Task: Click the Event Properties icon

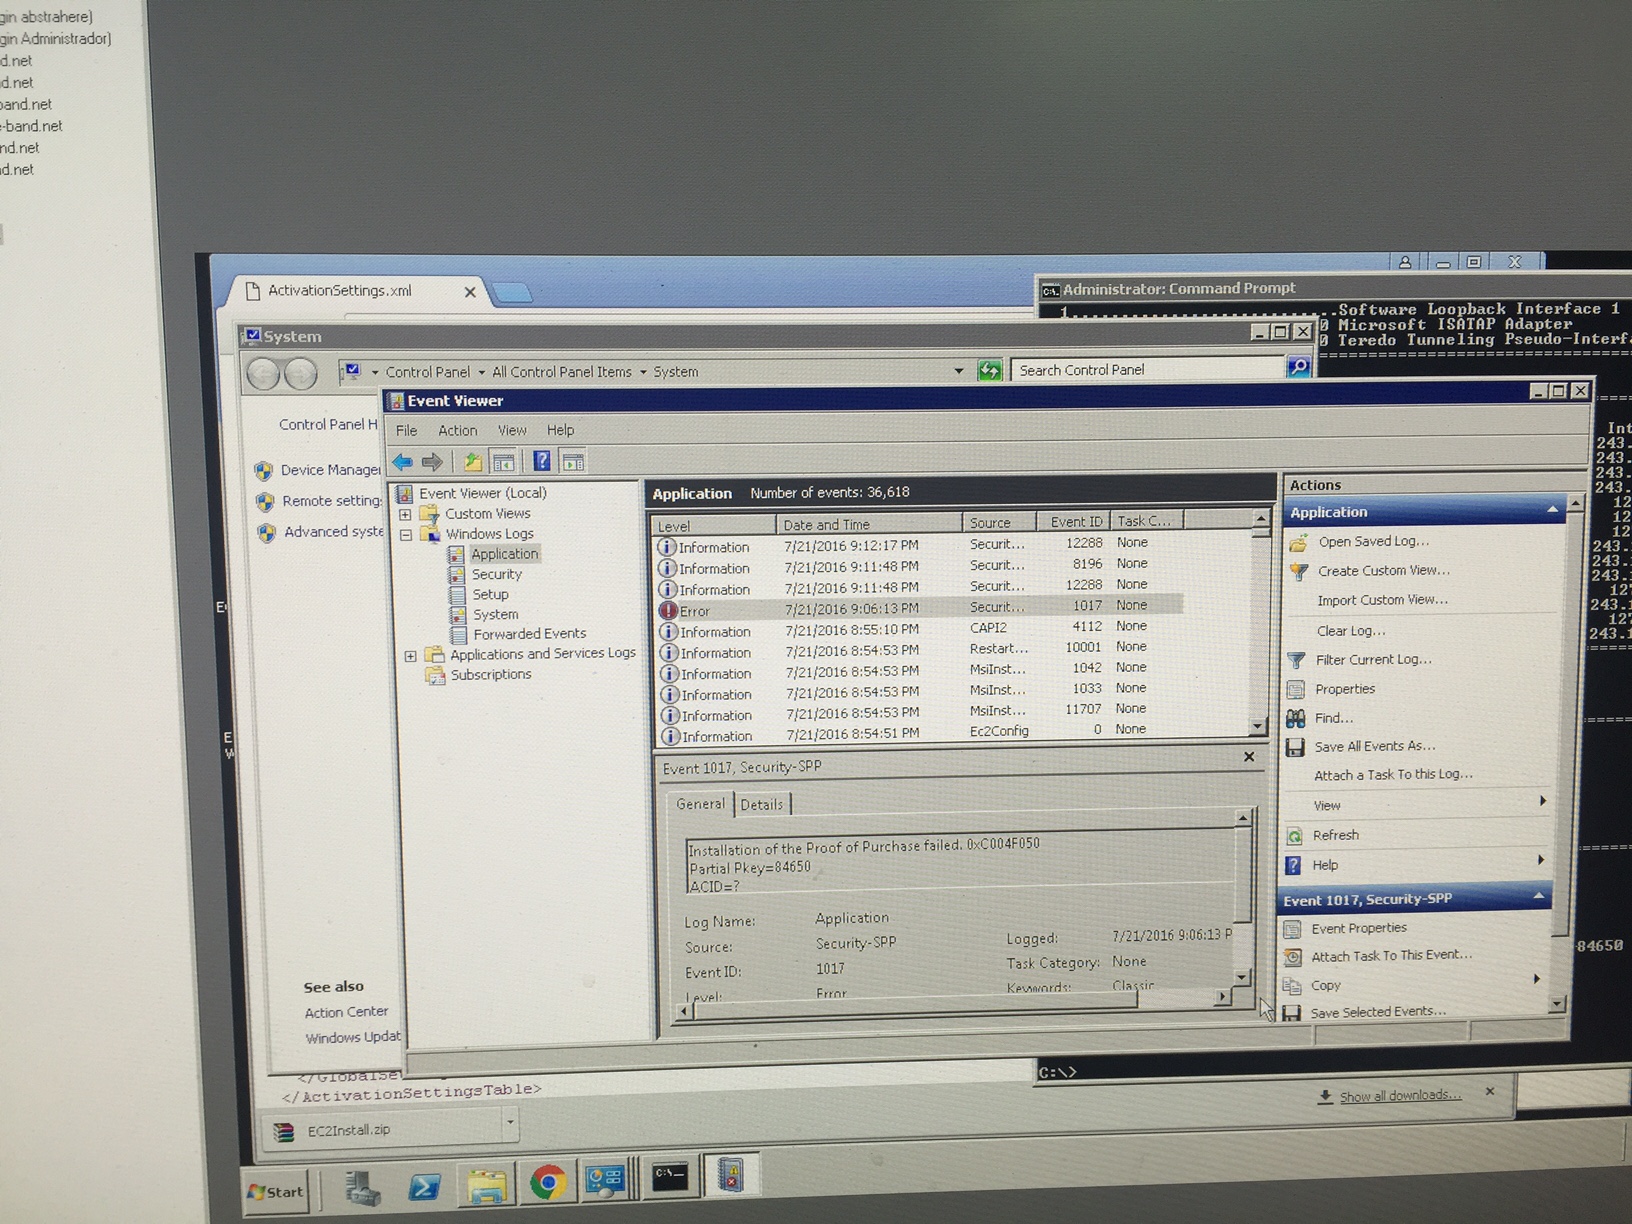Action: [1292, 929]
